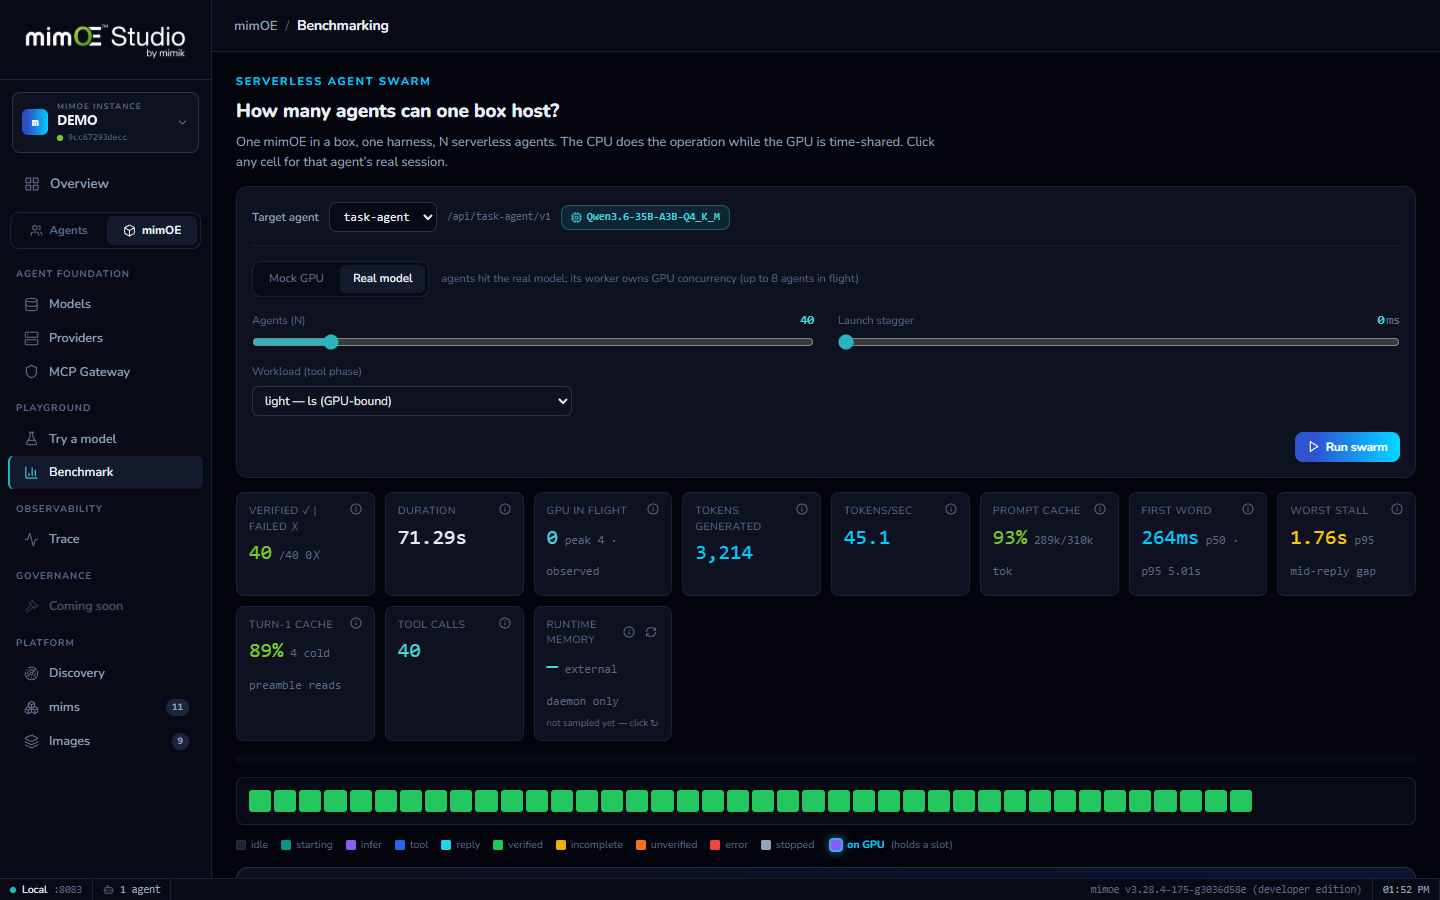The width and height of the screenshot is (1440, 900).
Task: Click the '3,214' tokens generated value
Action: (724, 553)
